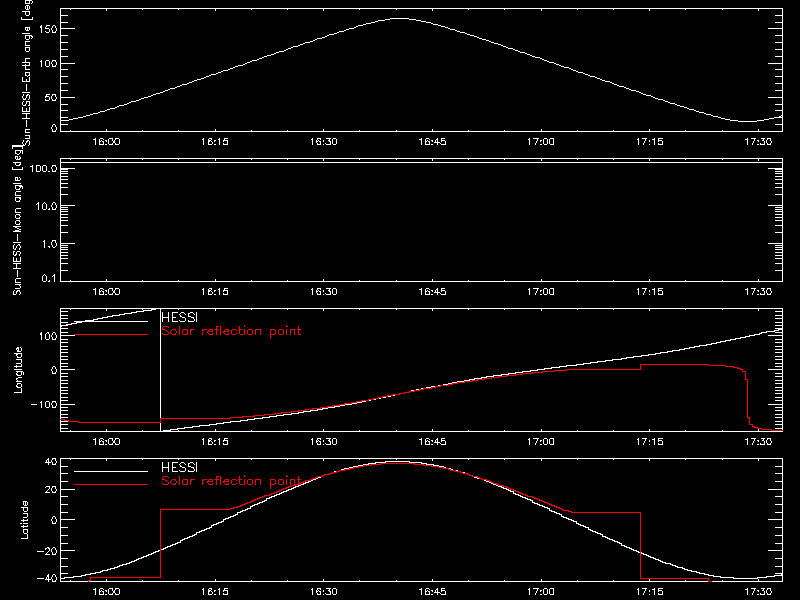Click '100.0' tick on Moon angle axis
800x600 pixels.
pos(43,168)
